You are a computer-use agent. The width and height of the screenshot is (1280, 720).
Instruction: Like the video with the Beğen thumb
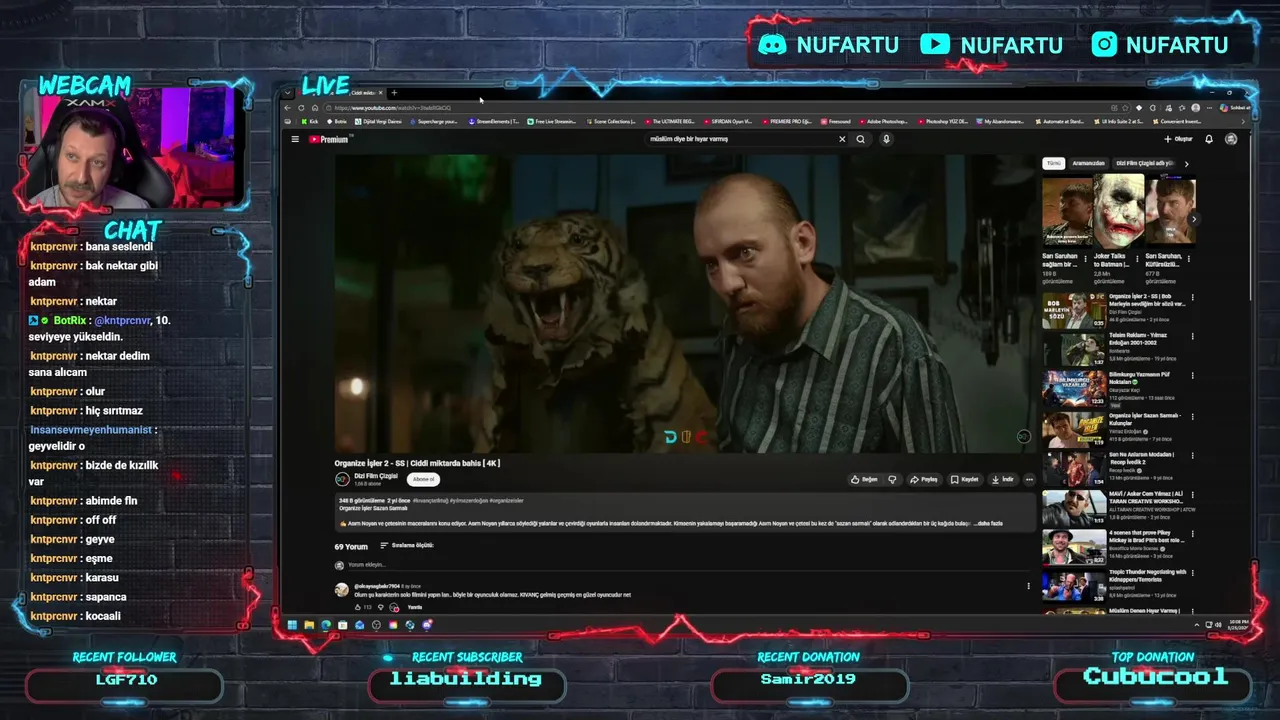pos(864,479)
